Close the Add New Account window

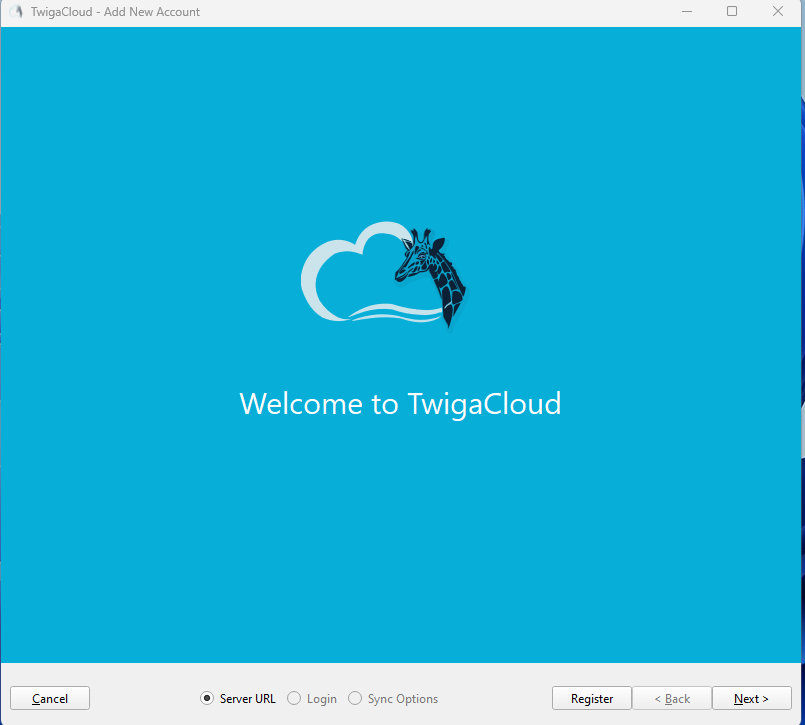tap(778, 11)
